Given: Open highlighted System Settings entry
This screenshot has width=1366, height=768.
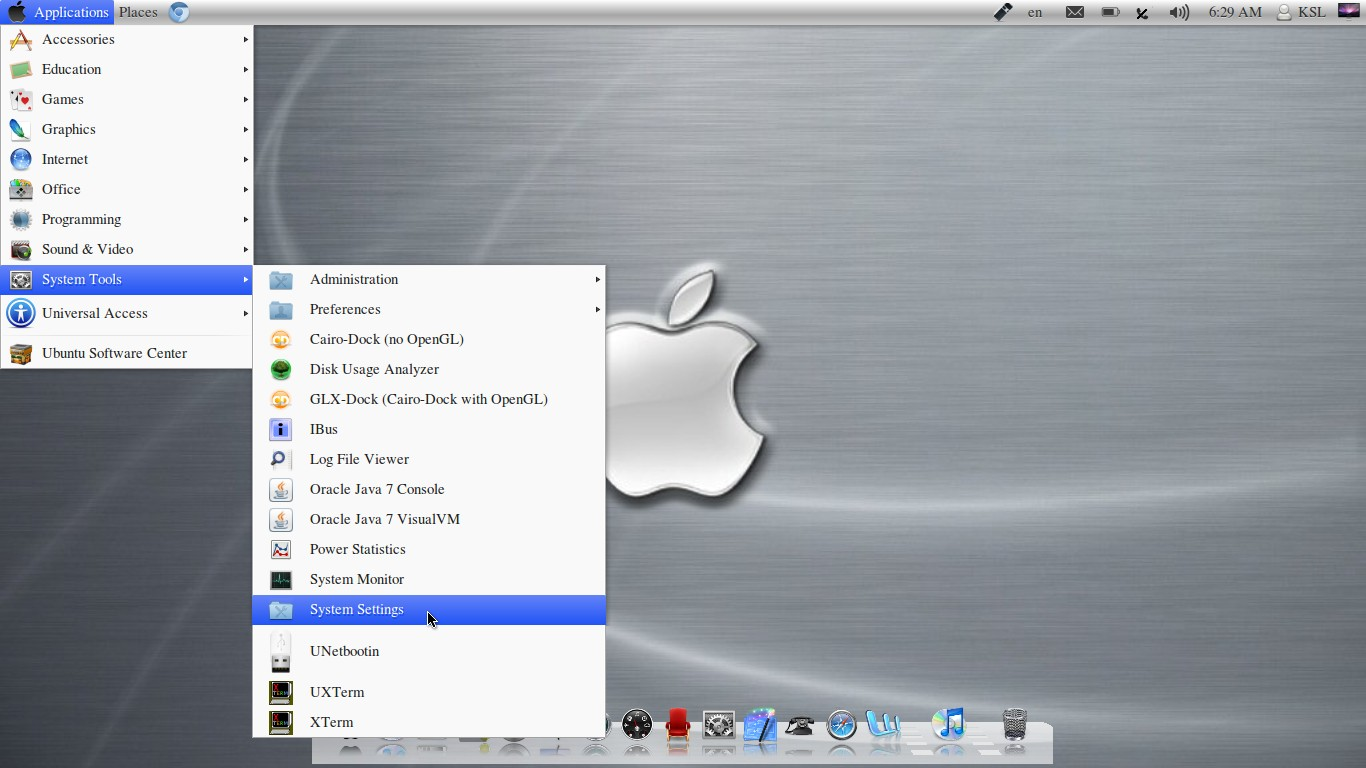Looking at the screenshot, I should pyautogui.click(x=429, y=609).
